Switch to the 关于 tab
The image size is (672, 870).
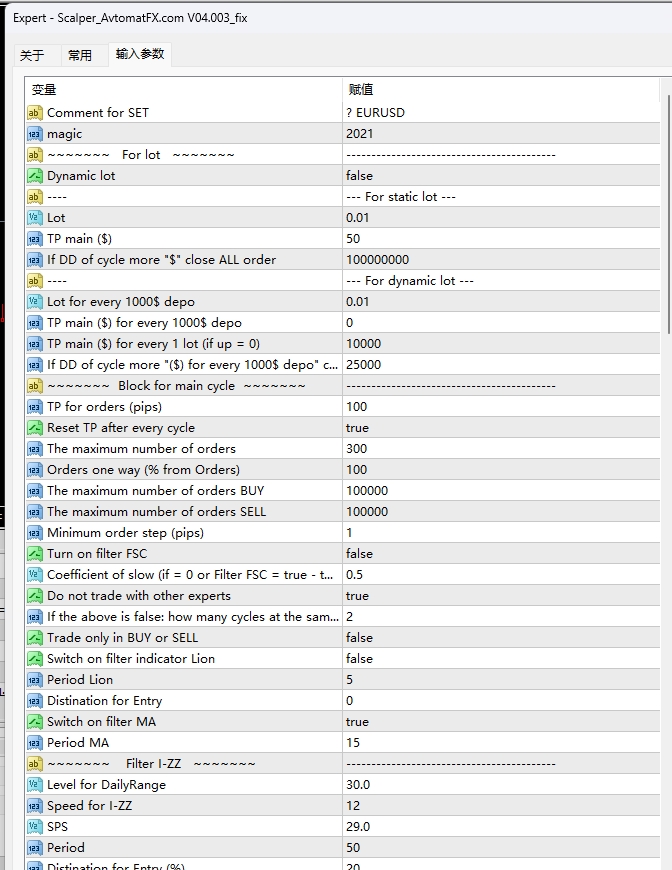coord(32,55)
